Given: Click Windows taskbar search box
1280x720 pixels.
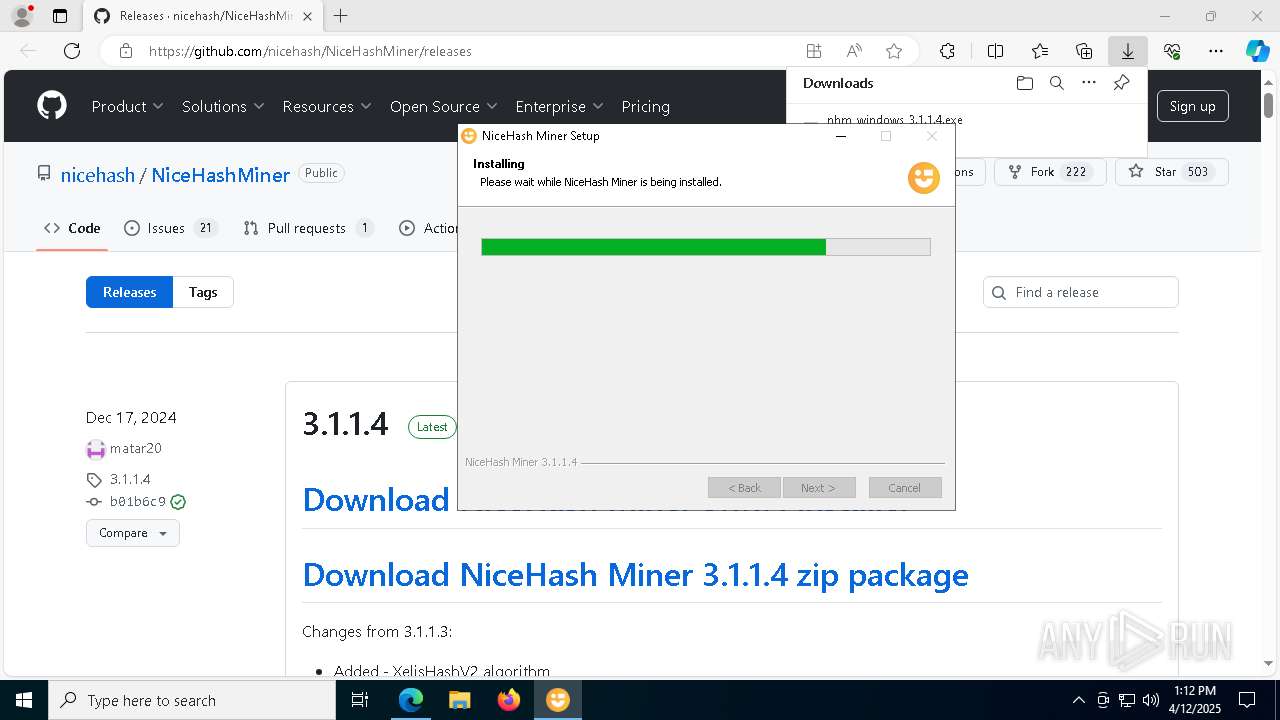Looking at the screenshot, I should tap(192, 700).
